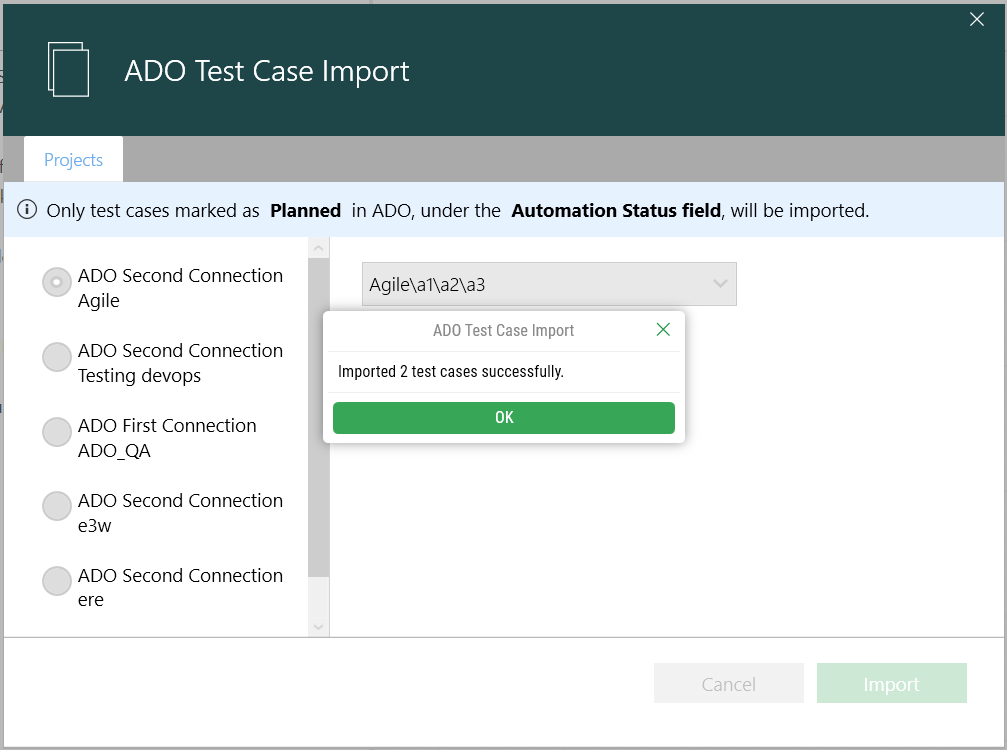Screen dimensions: 1007x750
Task: Click the dropdown chevron on the path selector
Action: point(720,283)
